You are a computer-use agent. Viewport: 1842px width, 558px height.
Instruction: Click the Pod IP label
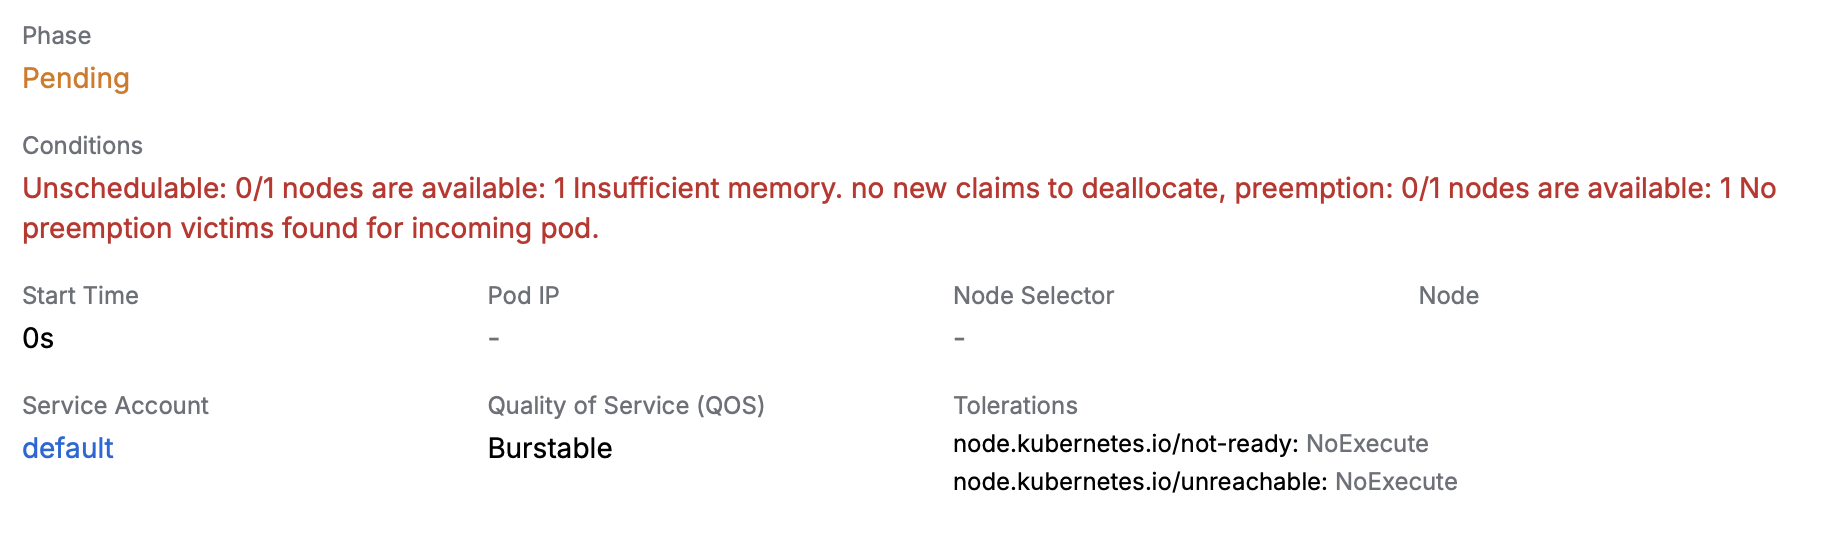click(x=523, y=296)
